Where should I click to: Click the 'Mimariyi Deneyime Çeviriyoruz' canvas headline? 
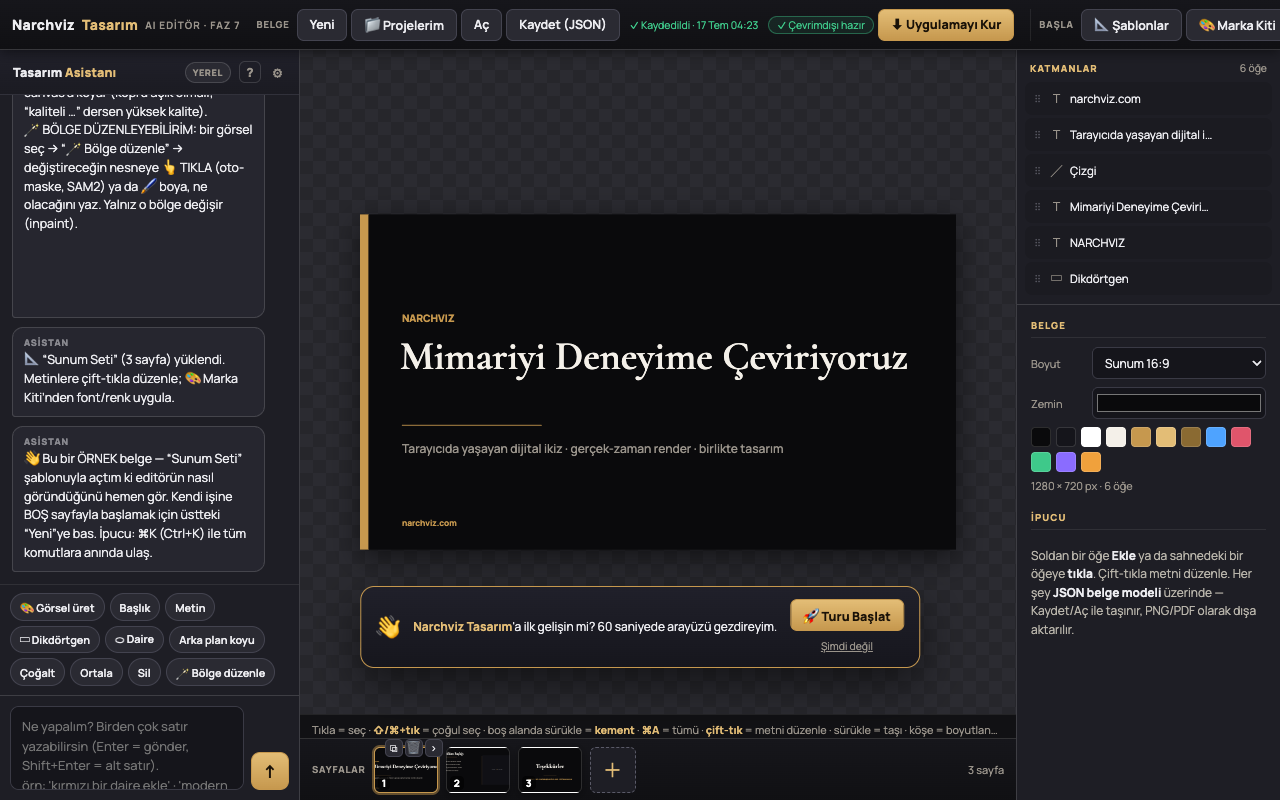tap(654, 357)
